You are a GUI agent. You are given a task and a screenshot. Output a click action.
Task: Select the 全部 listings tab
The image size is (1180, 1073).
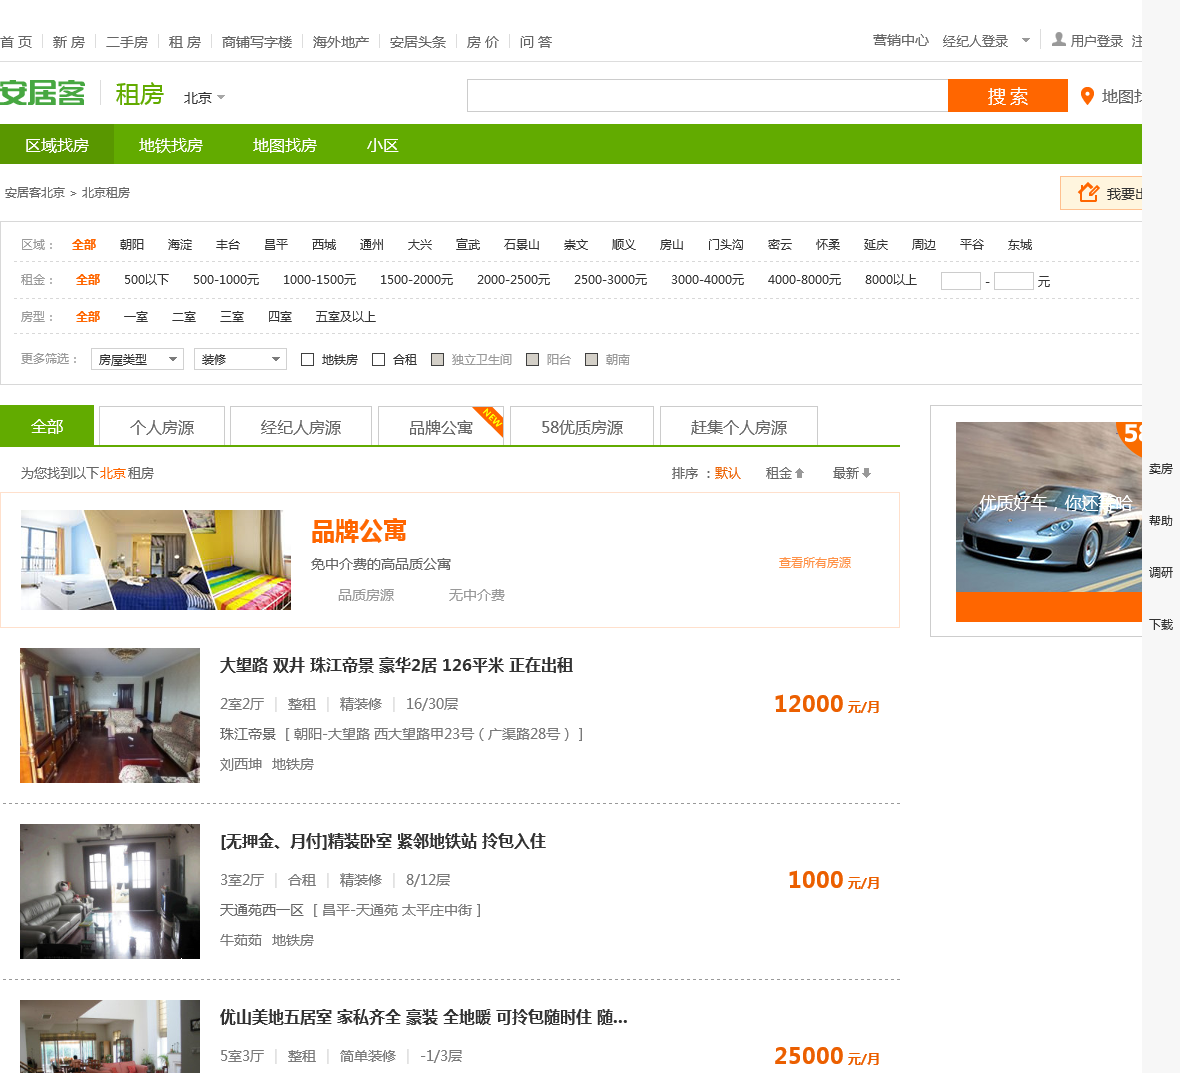pos(47,426)
